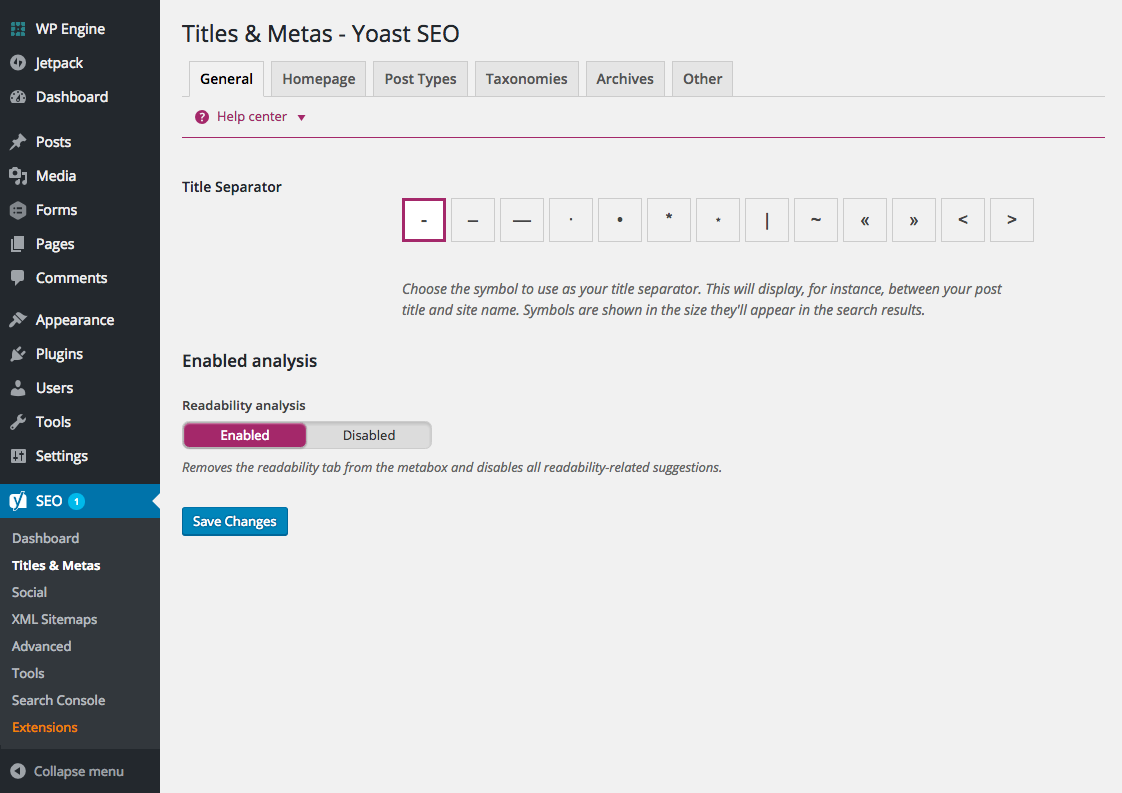Open SEO Dashboard submenu item
The image size is (1122, 793).
[x=46, y=538]
